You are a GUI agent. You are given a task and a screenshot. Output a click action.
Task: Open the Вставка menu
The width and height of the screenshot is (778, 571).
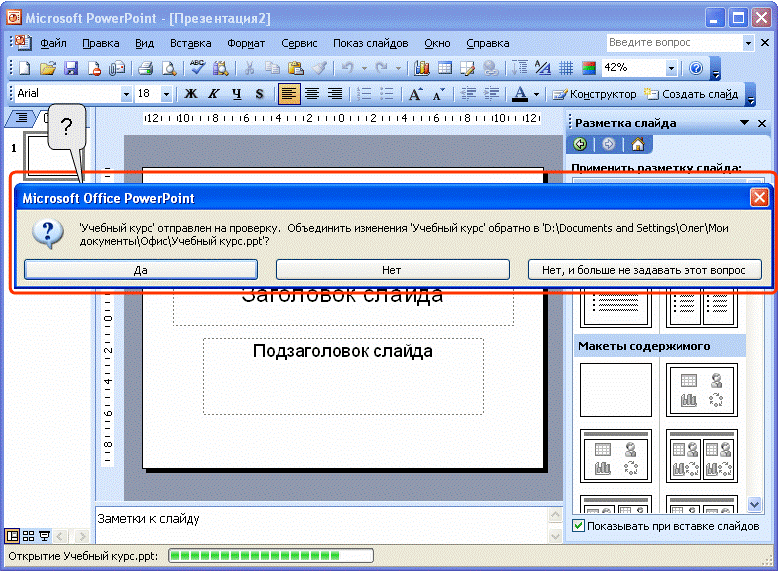[191, 43]
